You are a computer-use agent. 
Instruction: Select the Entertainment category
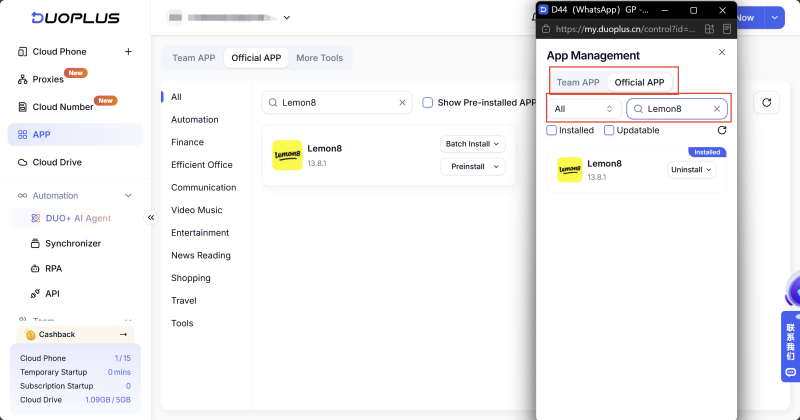coord(200,233)
